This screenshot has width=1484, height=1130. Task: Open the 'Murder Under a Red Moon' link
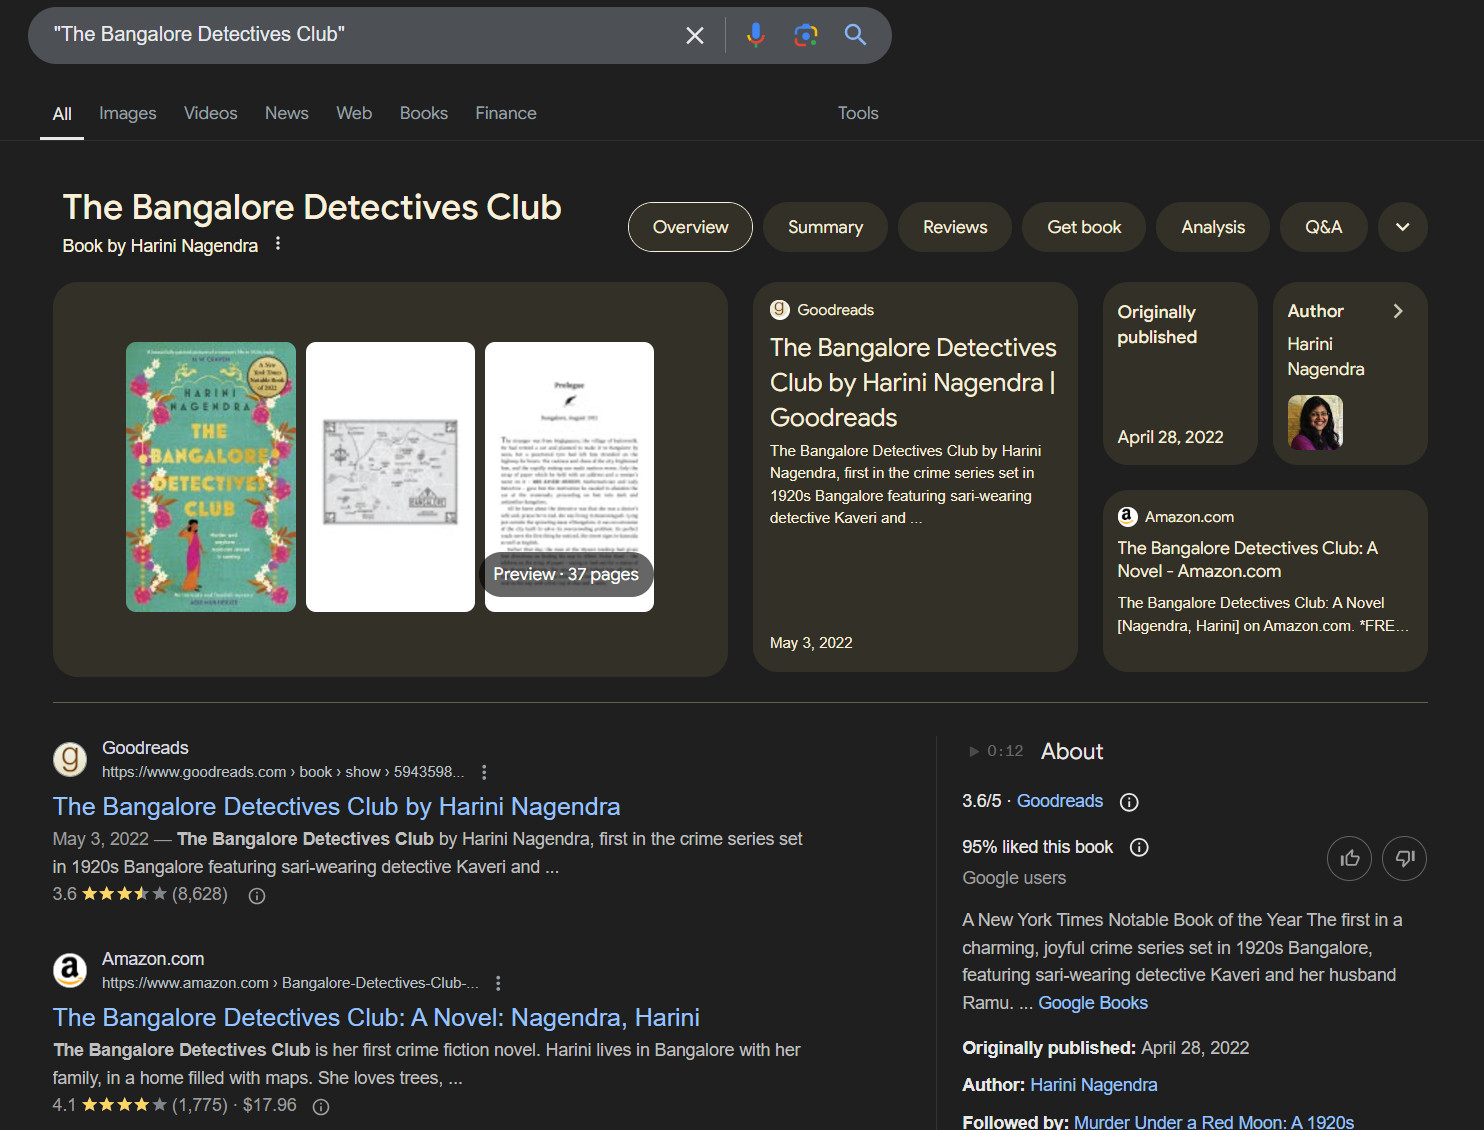[x=1214, y=1122]
